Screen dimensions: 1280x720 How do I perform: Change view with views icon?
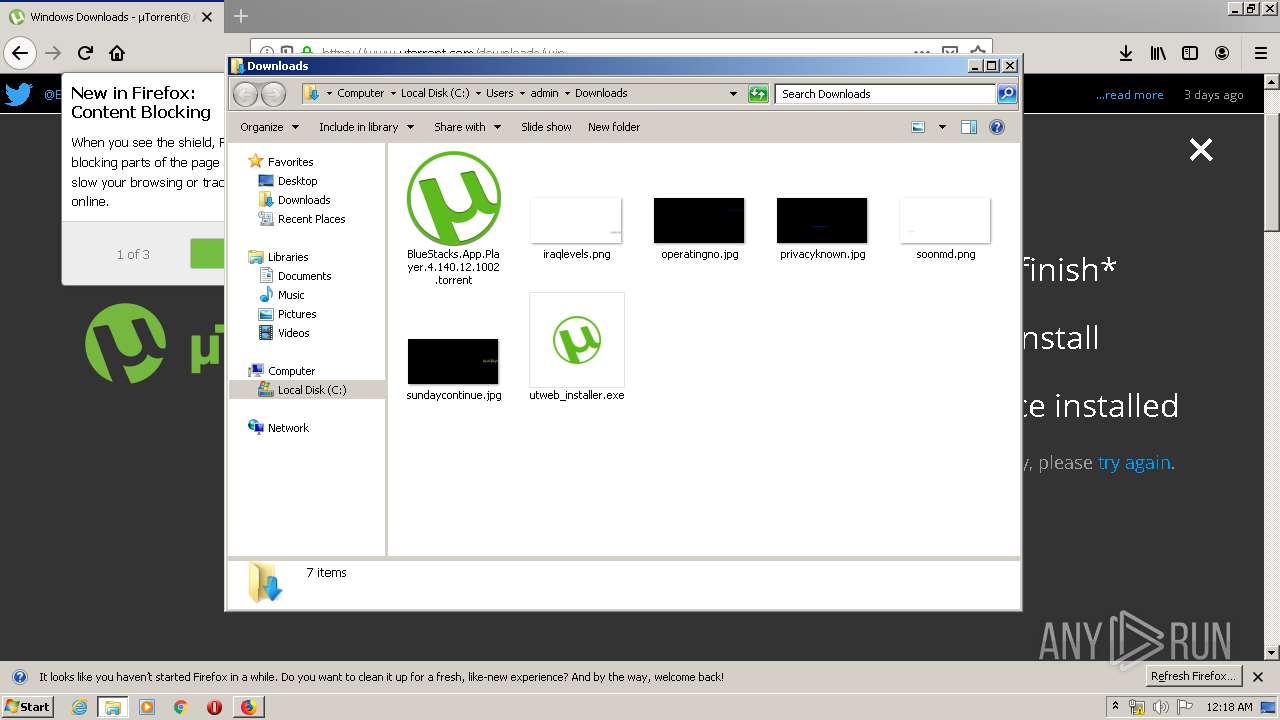click(918, 127)
